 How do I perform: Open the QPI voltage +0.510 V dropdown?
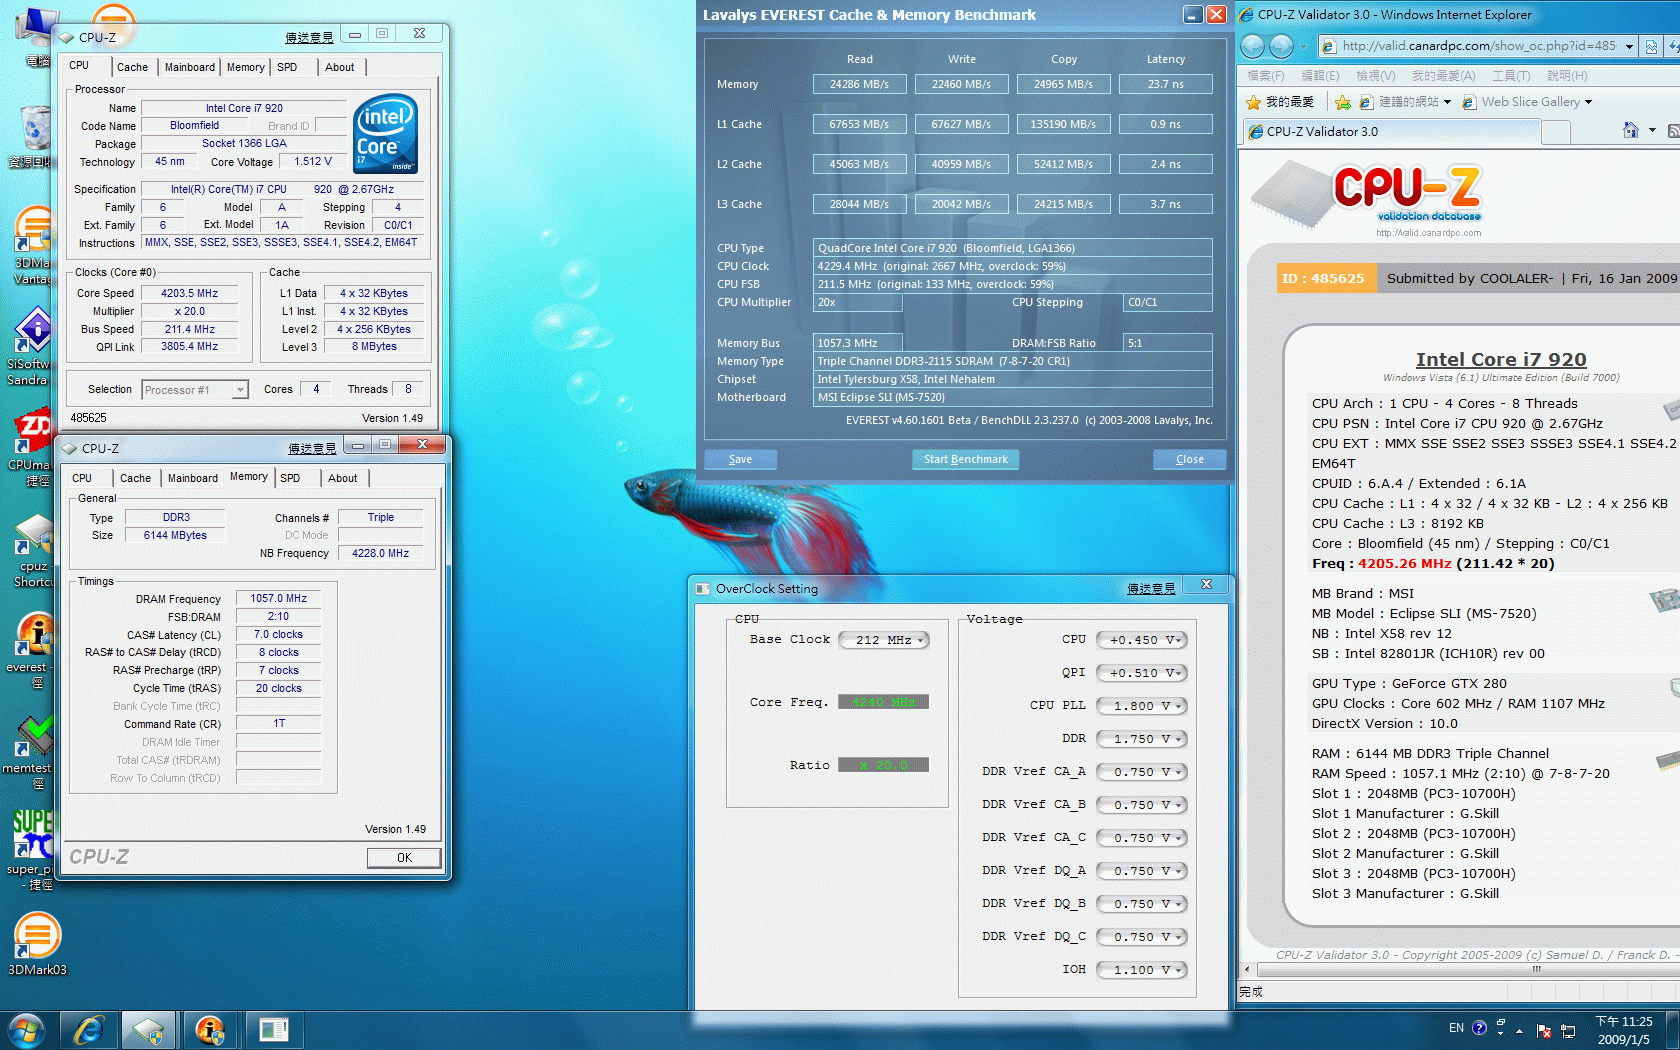pyautogui.click(x=1141, y=673)
